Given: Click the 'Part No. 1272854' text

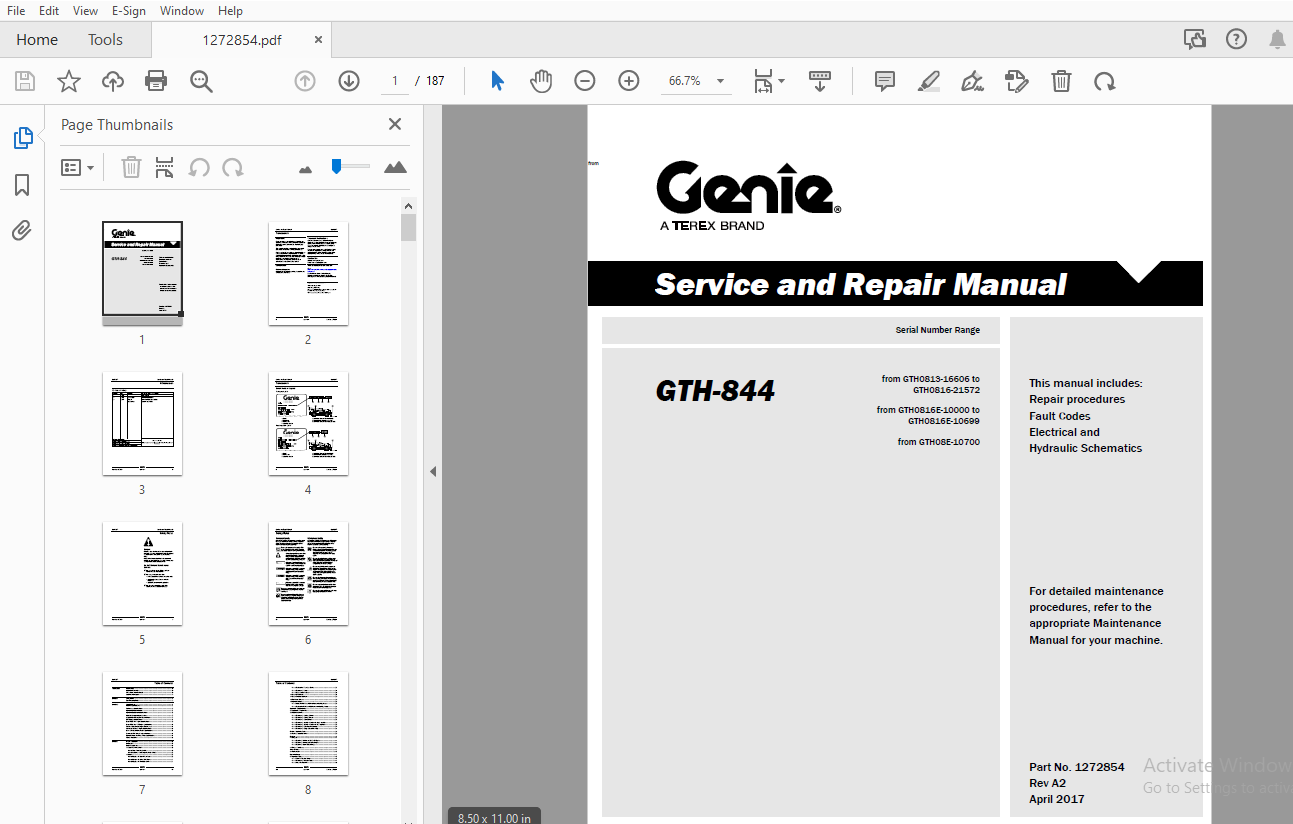Looking at the screenshot, I should pos(1076,767).
